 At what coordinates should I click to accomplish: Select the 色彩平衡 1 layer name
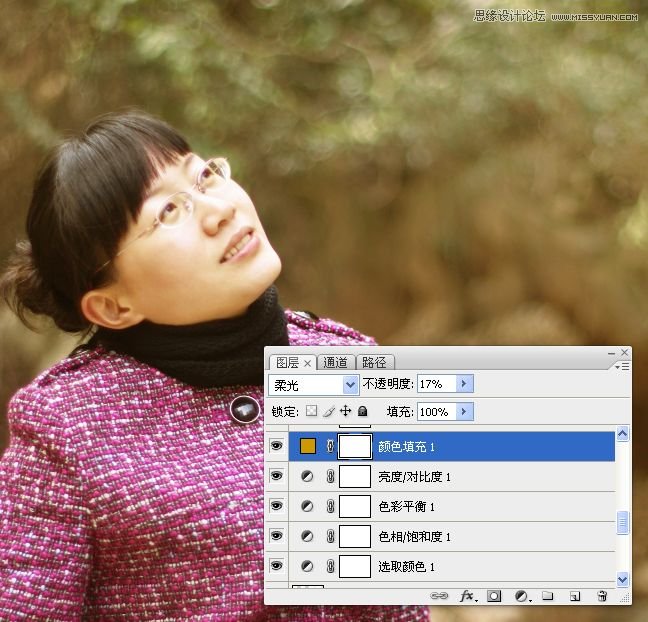coord(407,507)
